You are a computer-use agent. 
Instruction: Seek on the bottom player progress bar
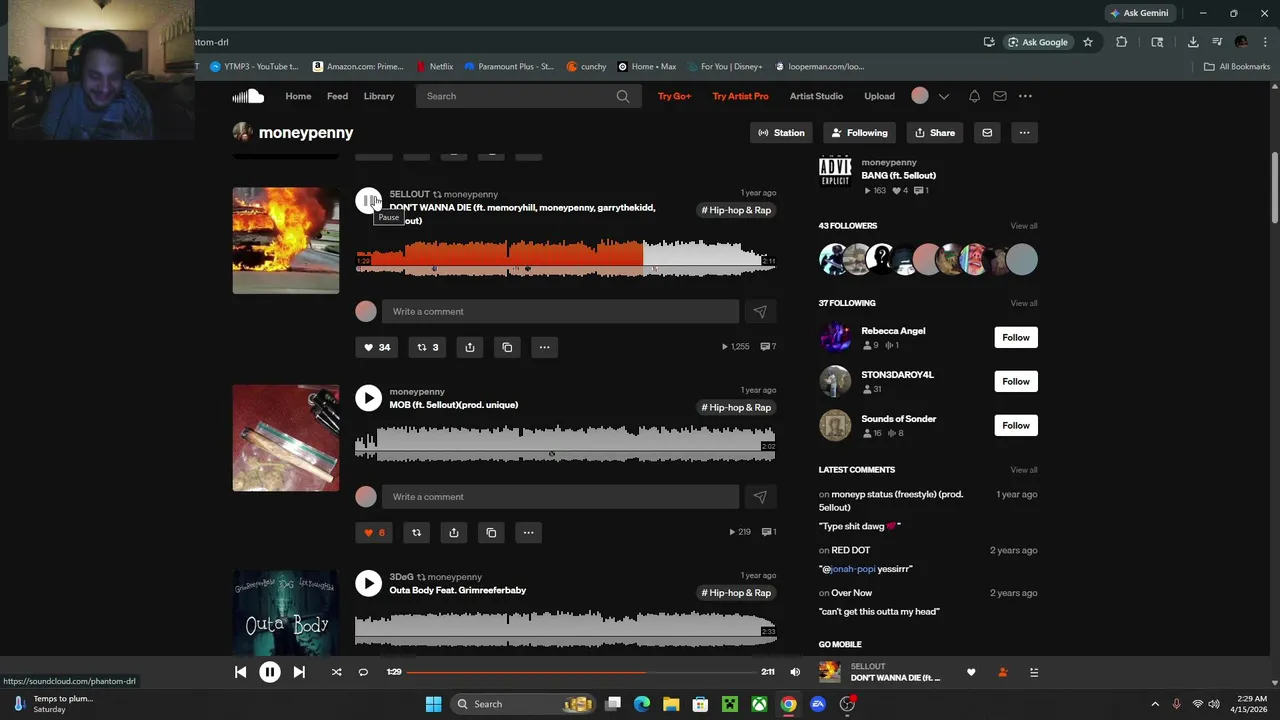pos(581,672)
